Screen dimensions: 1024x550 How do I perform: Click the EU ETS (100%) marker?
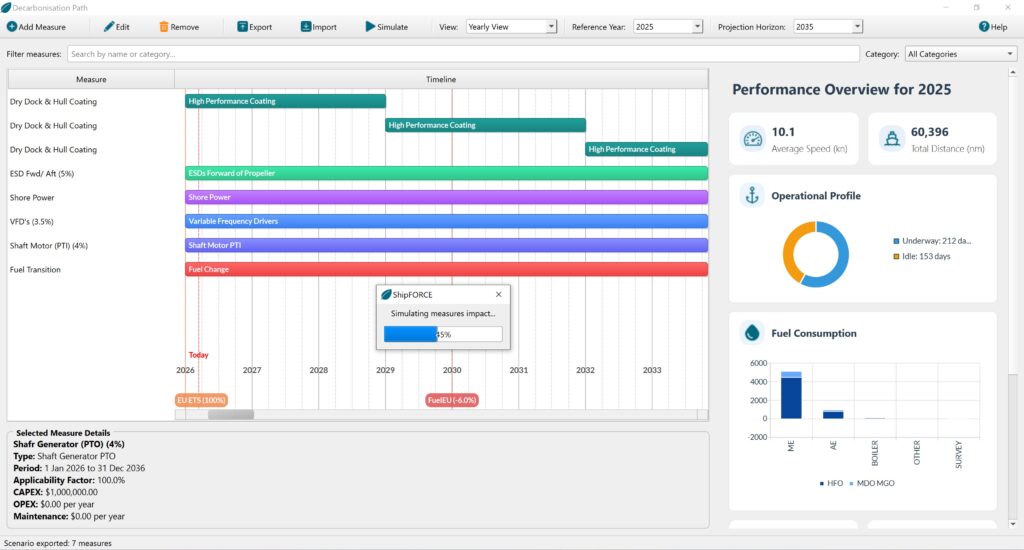tap(201, 400)
